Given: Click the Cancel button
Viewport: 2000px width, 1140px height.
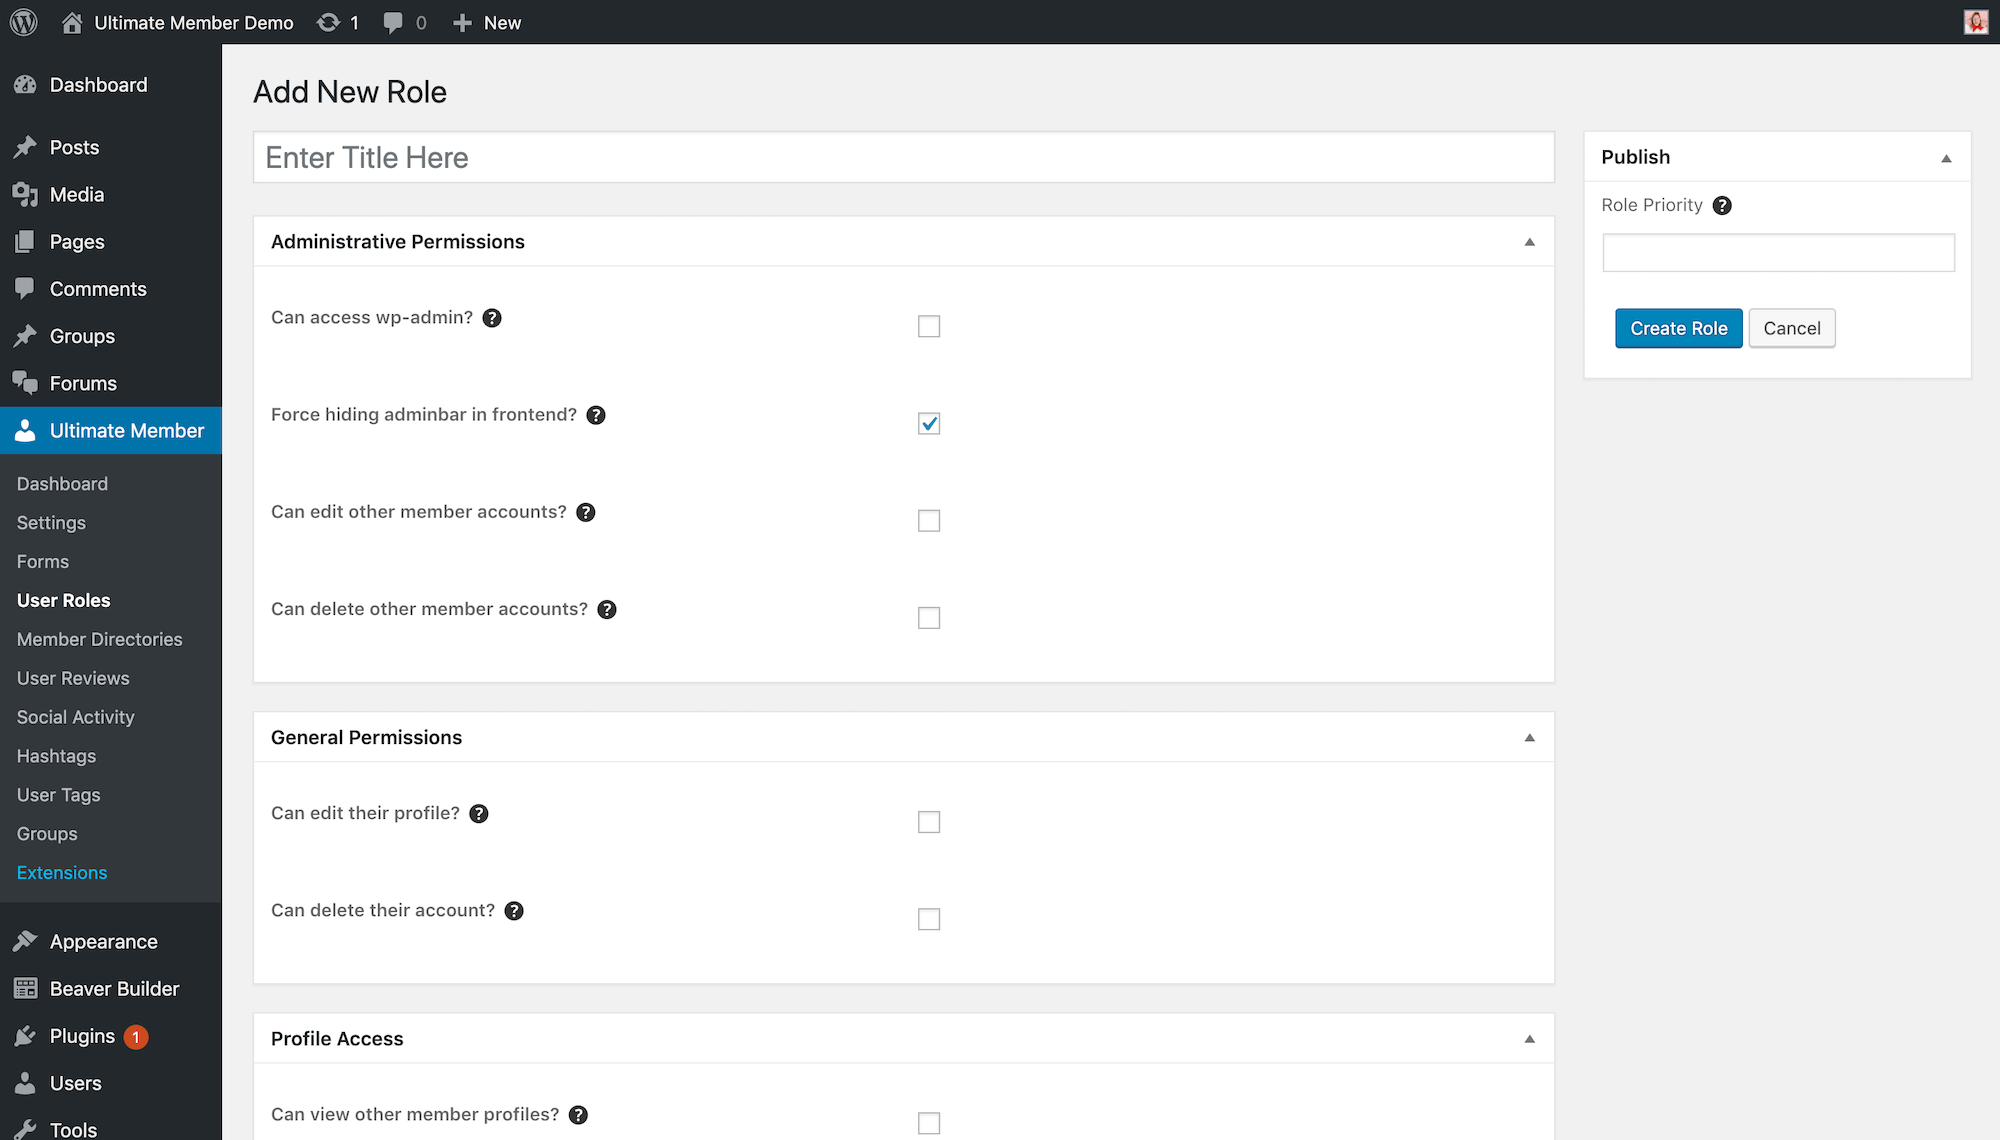Looking at the screenshot, I should pyautogui.click(x=1791, y=328).
